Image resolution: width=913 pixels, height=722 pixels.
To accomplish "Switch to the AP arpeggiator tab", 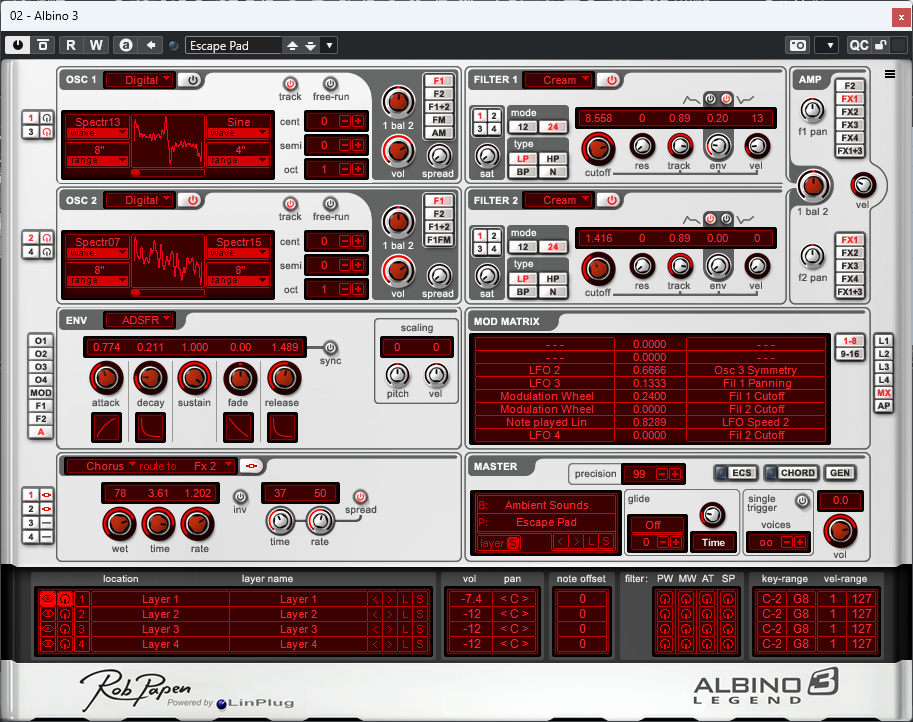I will 883,406.
